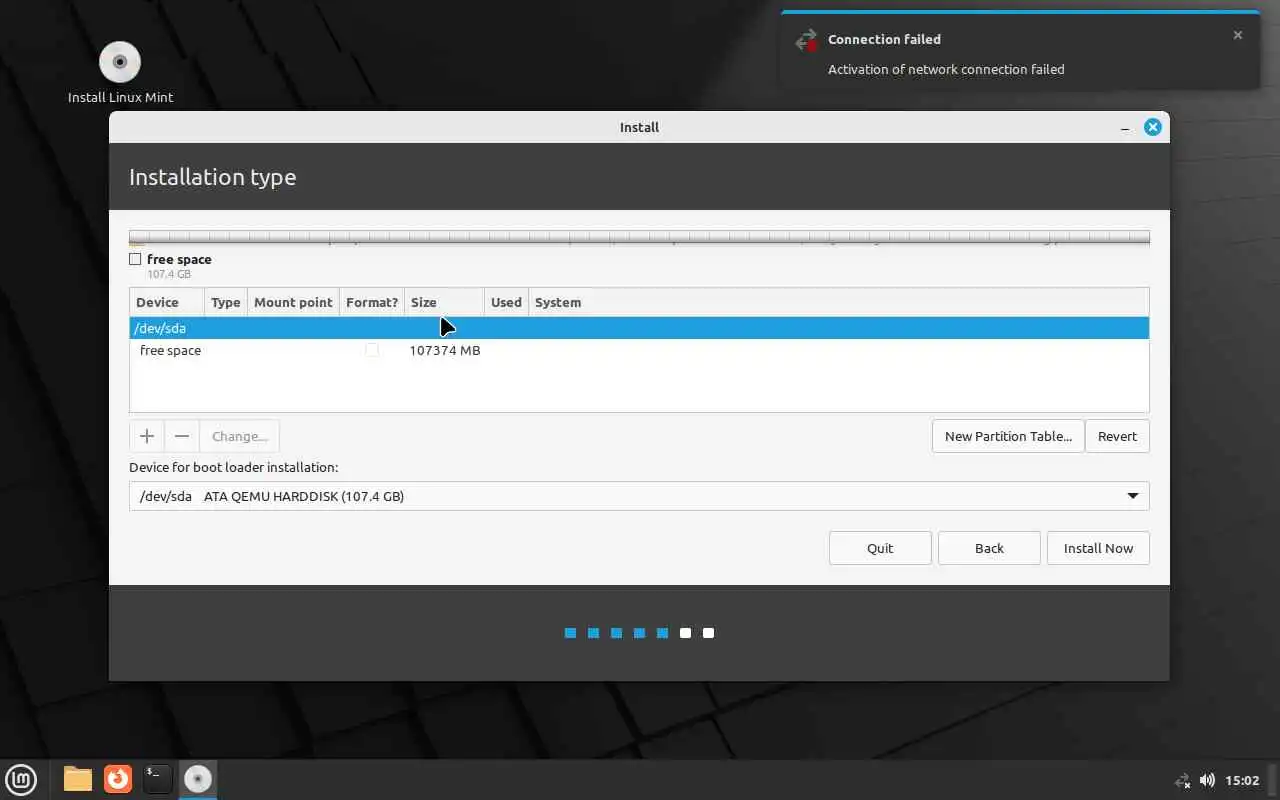Click 'Device for boot loader installation:' label
Viewport: 1280px width, 800px height.
click(234, 467)
